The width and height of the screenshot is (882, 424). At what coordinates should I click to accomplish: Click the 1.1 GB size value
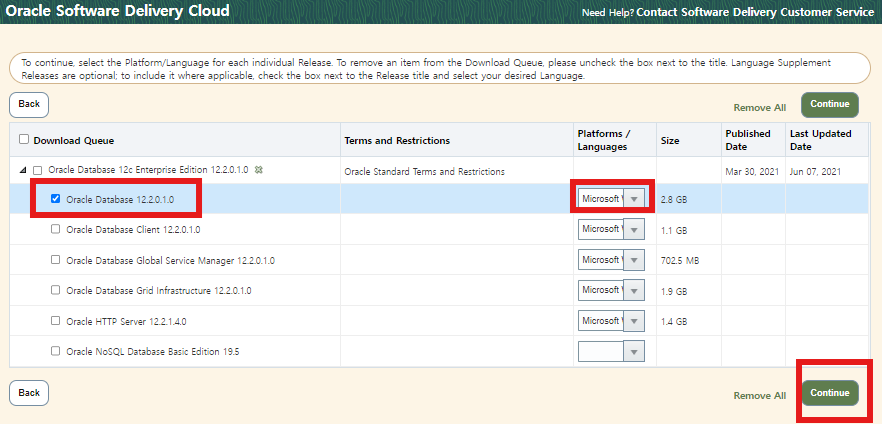tap(674, 231)
